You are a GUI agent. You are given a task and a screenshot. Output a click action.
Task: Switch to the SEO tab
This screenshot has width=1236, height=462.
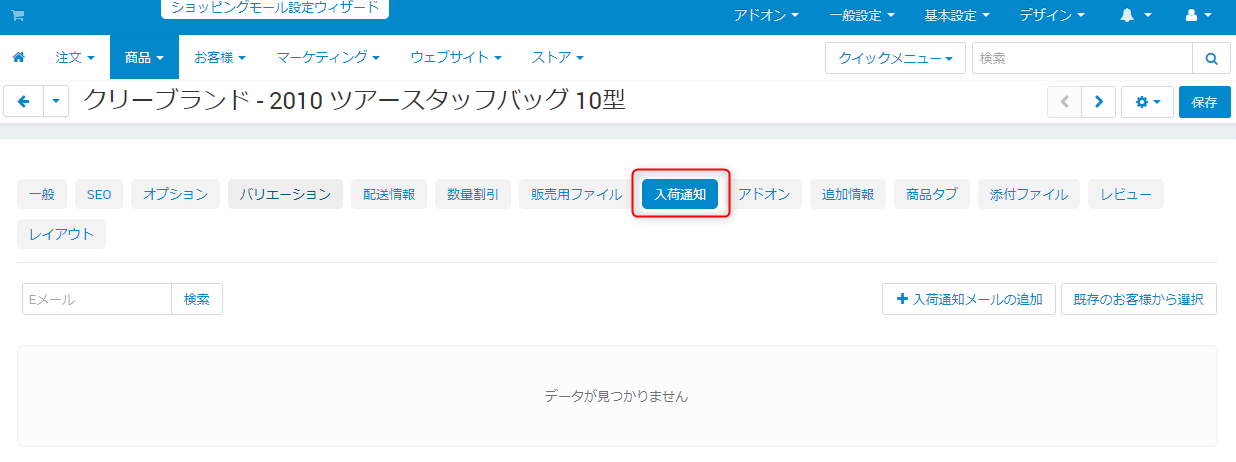click(99, 195)
